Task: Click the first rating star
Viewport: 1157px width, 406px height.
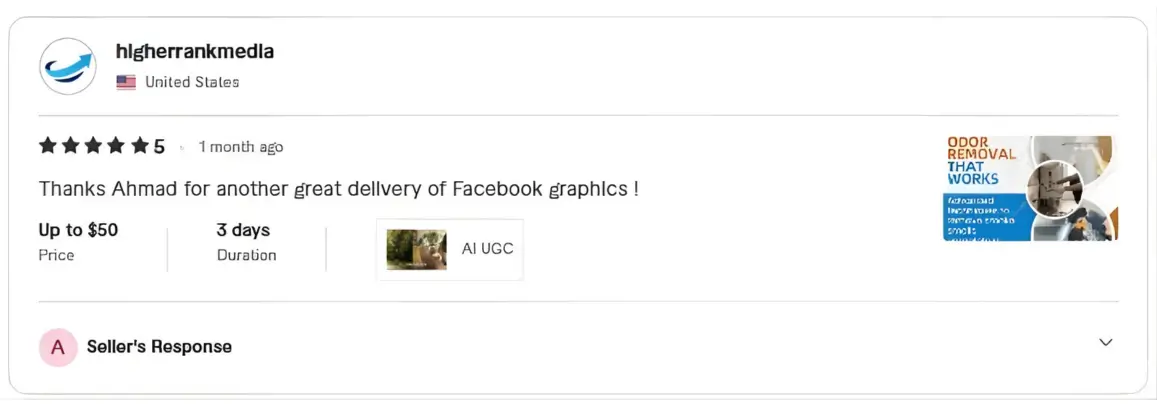Action: pyautogui.click(x=48, y=147)
